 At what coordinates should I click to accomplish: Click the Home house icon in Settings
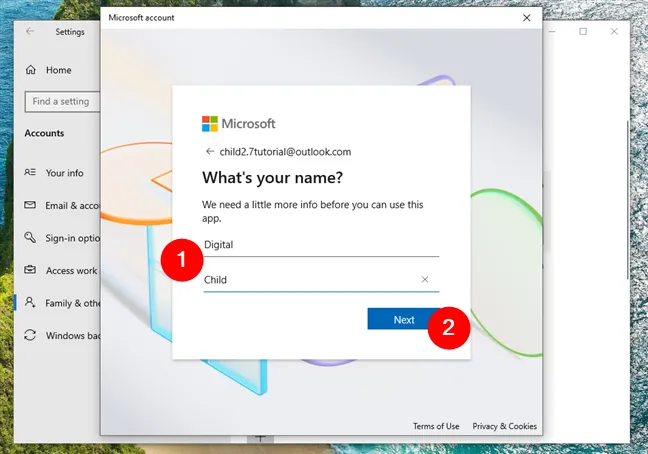31,70
